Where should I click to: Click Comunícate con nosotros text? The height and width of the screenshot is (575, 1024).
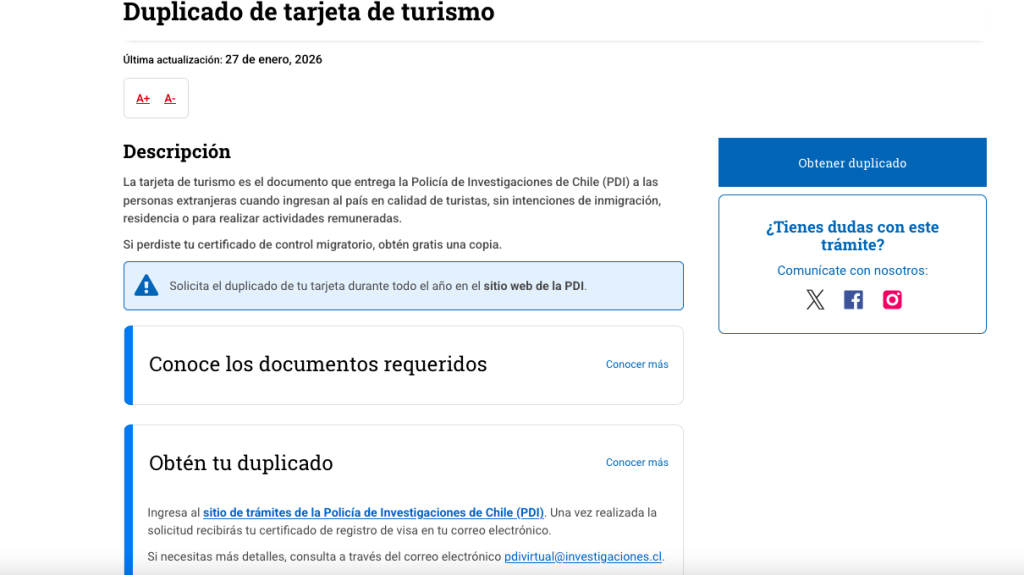[x=852, y=271]
